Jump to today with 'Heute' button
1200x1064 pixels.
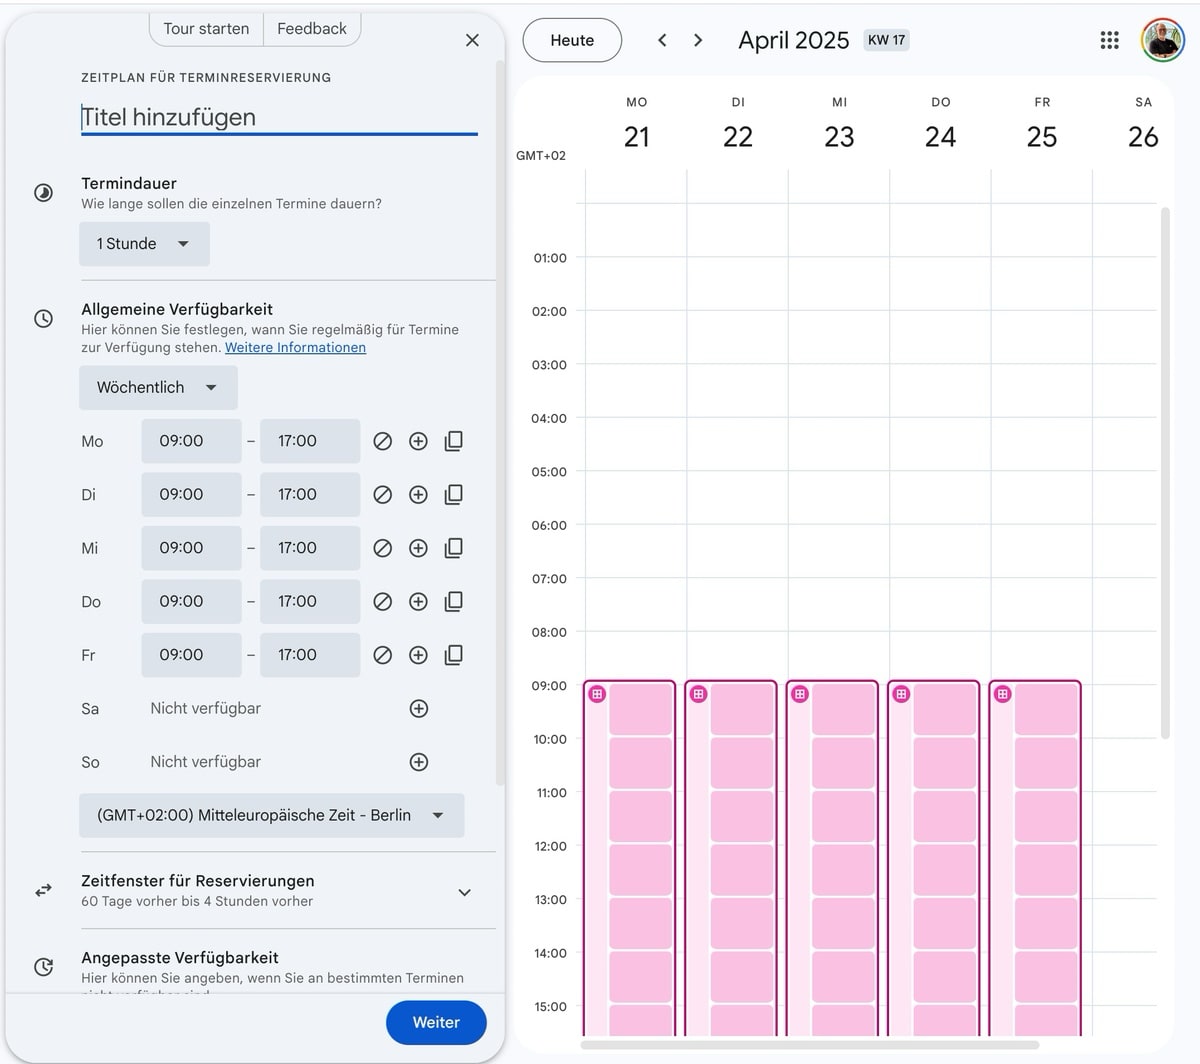(572, 40)
